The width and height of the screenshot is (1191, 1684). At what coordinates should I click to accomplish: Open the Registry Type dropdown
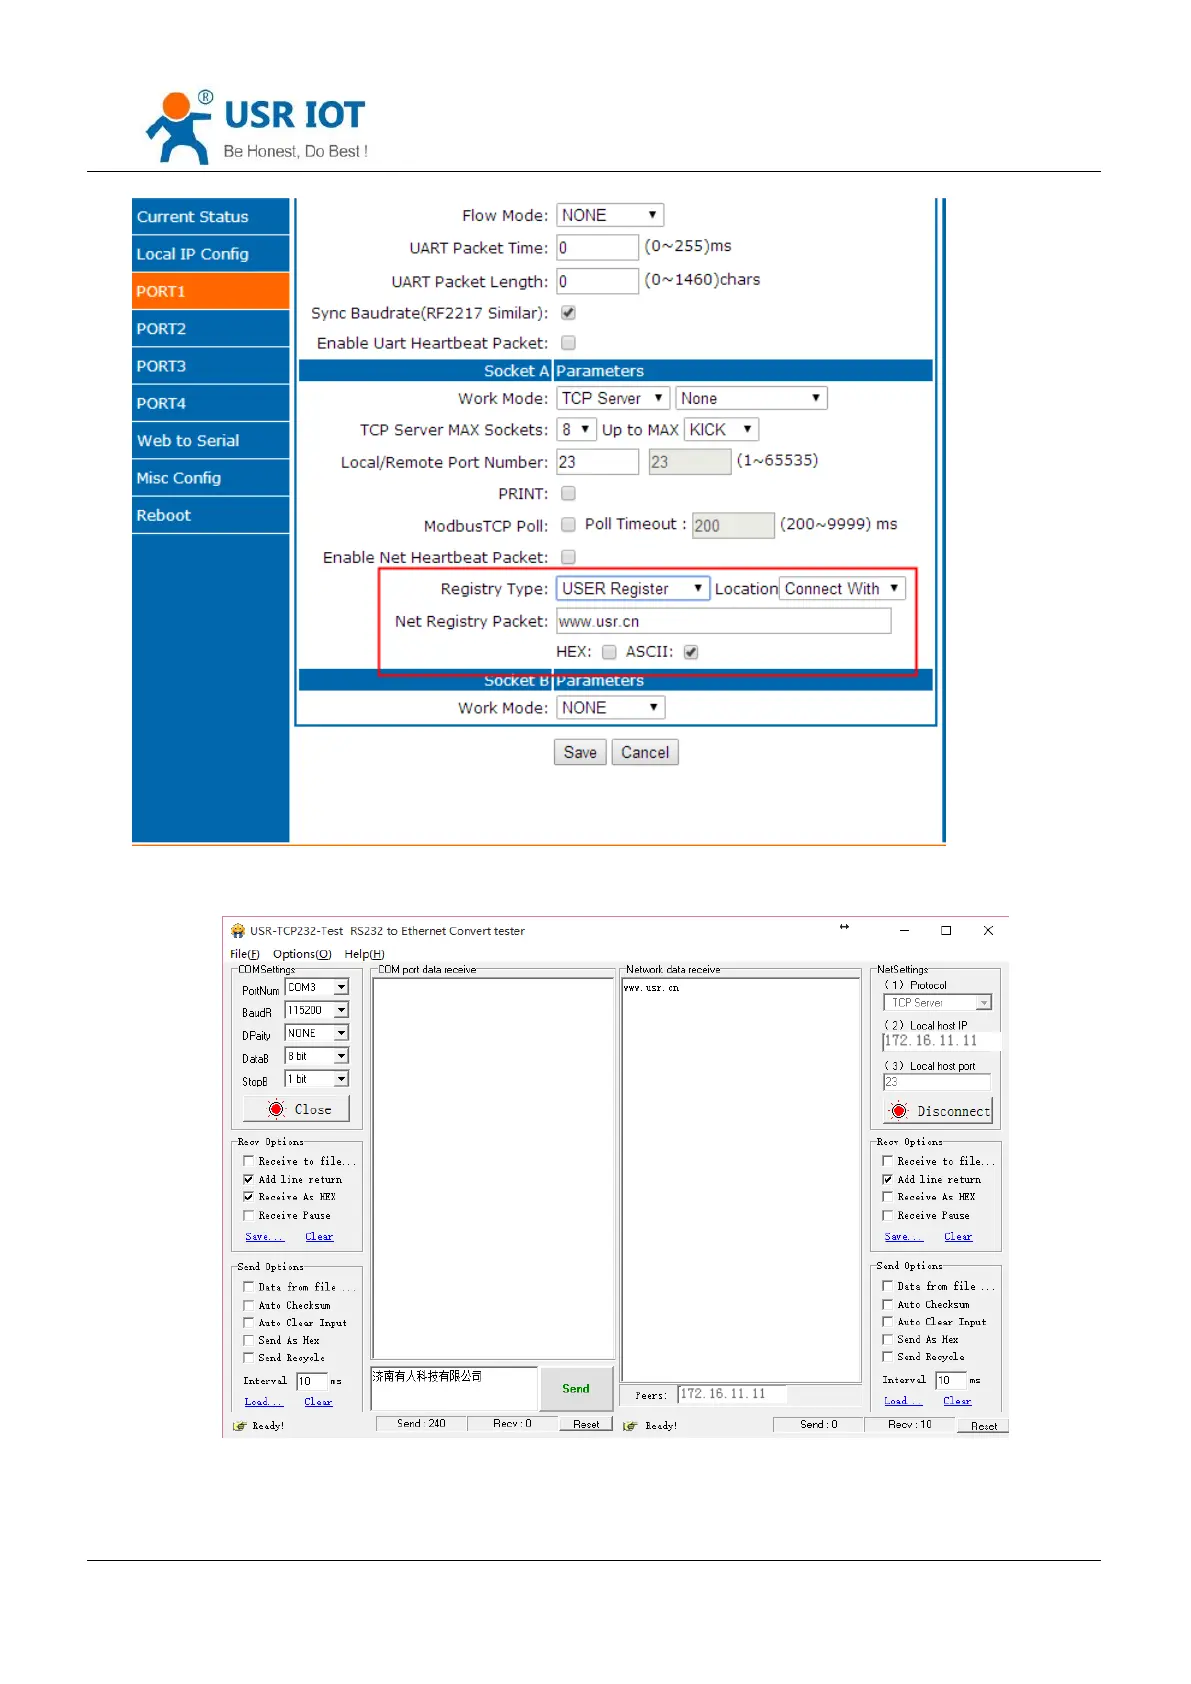[633, 589]
